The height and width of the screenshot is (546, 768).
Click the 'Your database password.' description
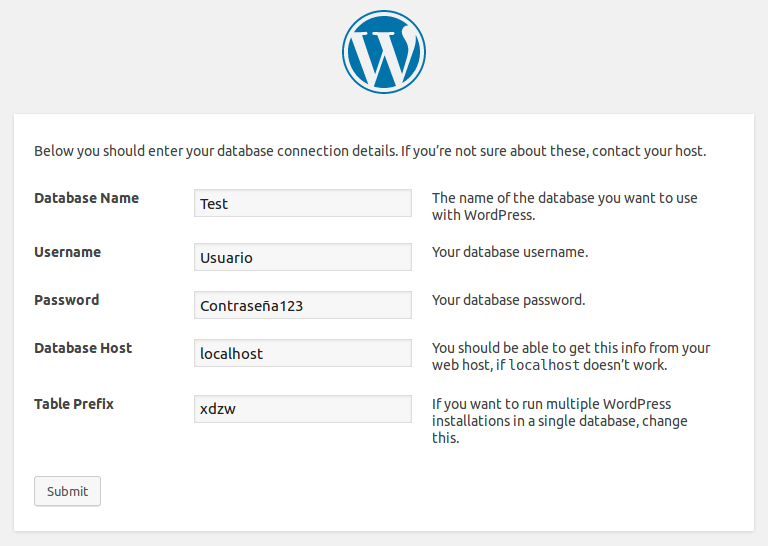[508, 300]
